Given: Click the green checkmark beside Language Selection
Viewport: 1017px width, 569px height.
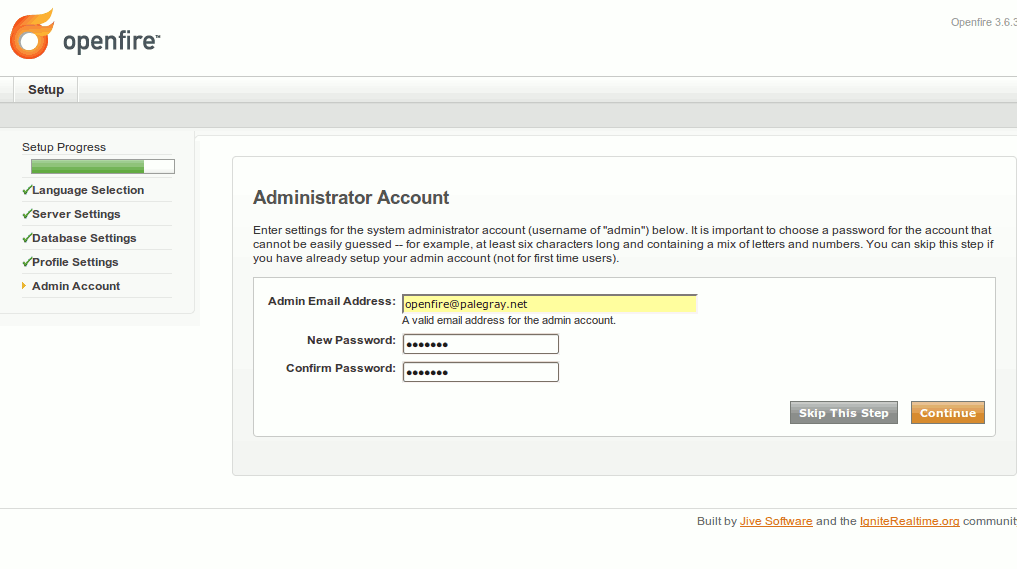Looking at the screenshot, I should pos(27,190).
